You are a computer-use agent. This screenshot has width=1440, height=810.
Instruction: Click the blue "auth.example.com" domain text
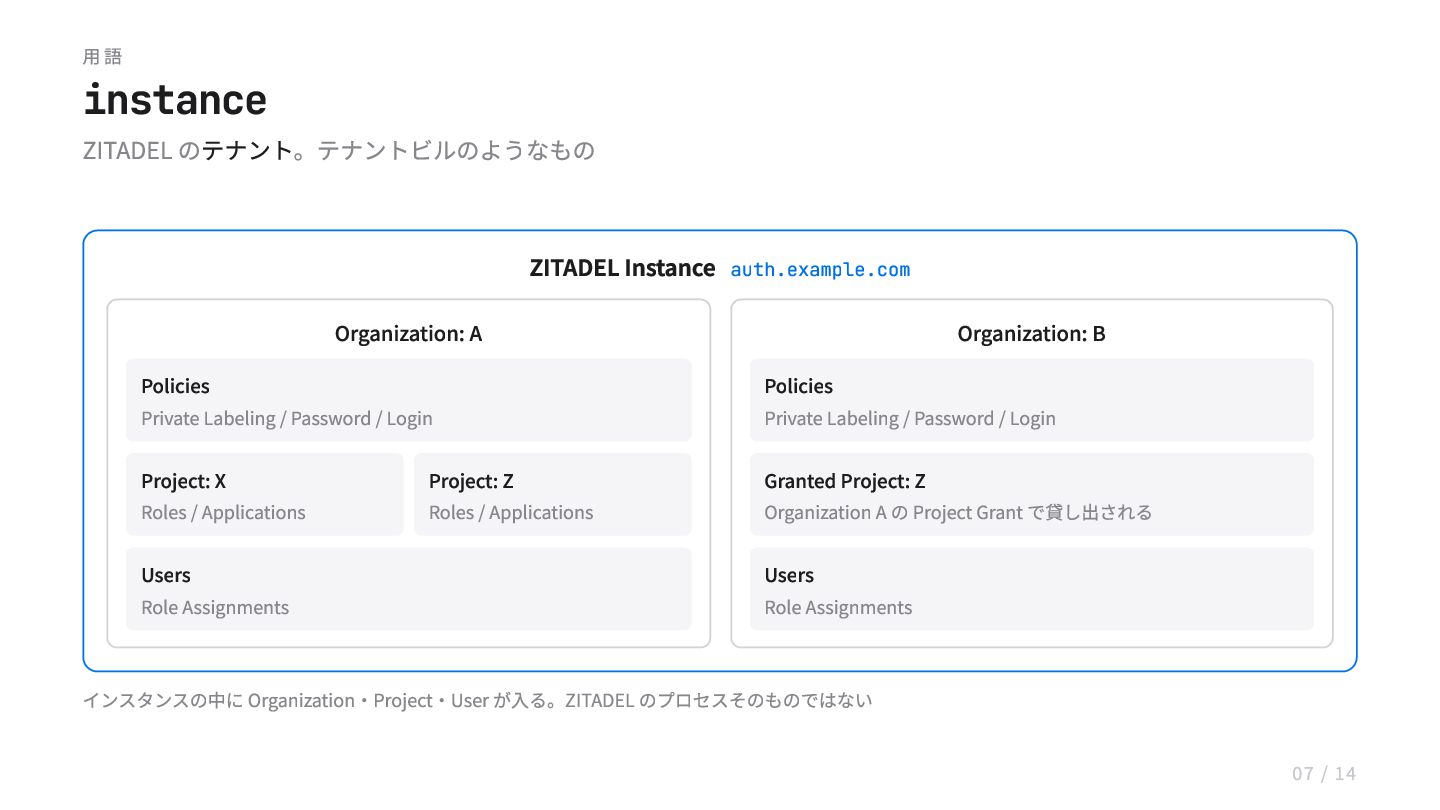(x=820, y=269)
